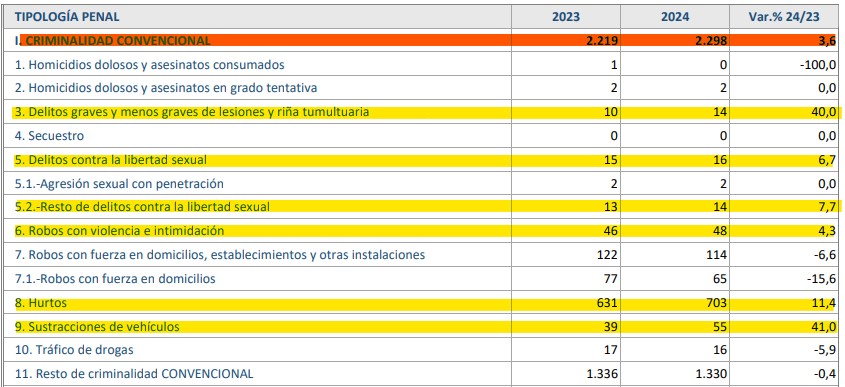Click the 703 value in Hurtos row

coord(715,303)
